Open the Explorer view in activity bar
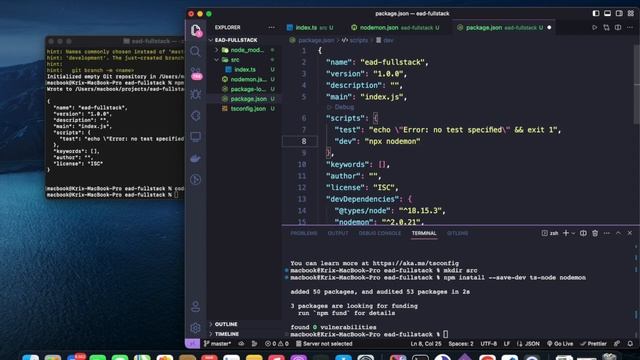 pos(196,31)
